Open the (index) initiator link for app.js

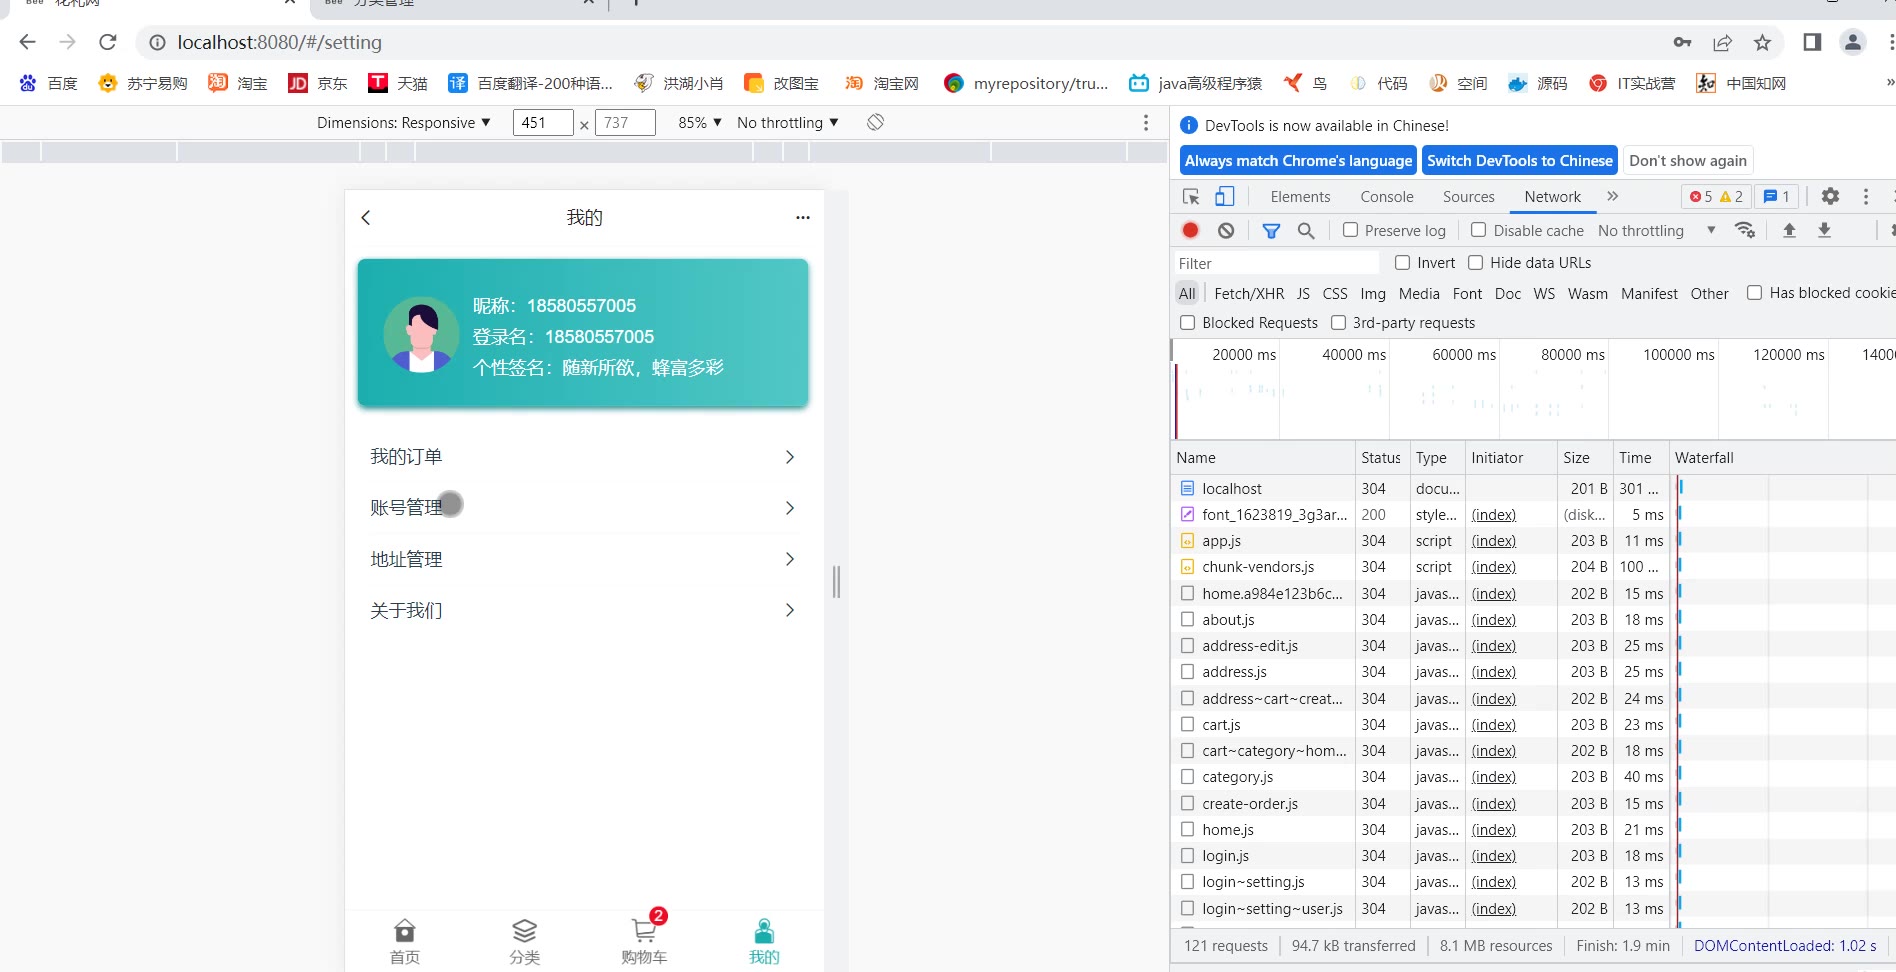pos(1494,540)
